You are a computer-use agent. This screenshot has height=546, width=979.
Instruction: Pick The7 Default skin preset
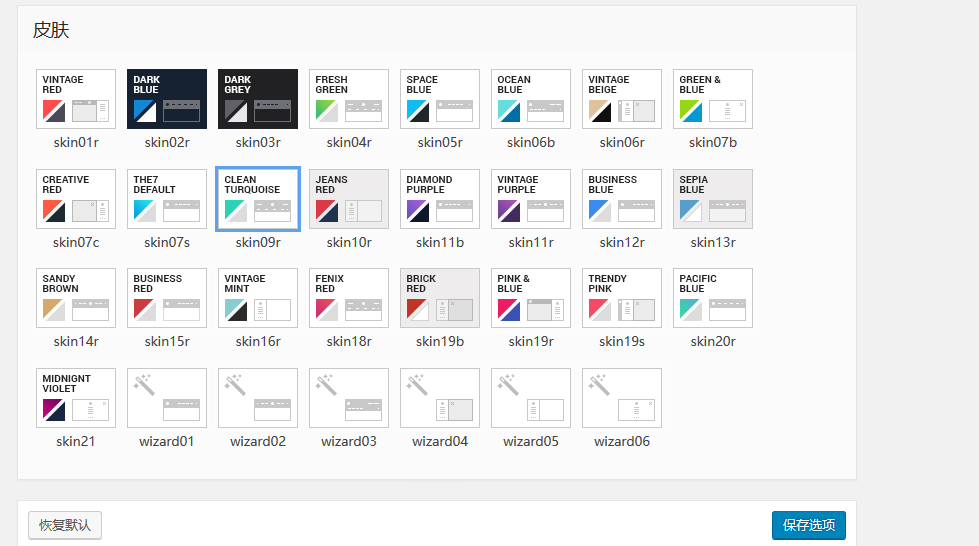click(x=167, y=199)
